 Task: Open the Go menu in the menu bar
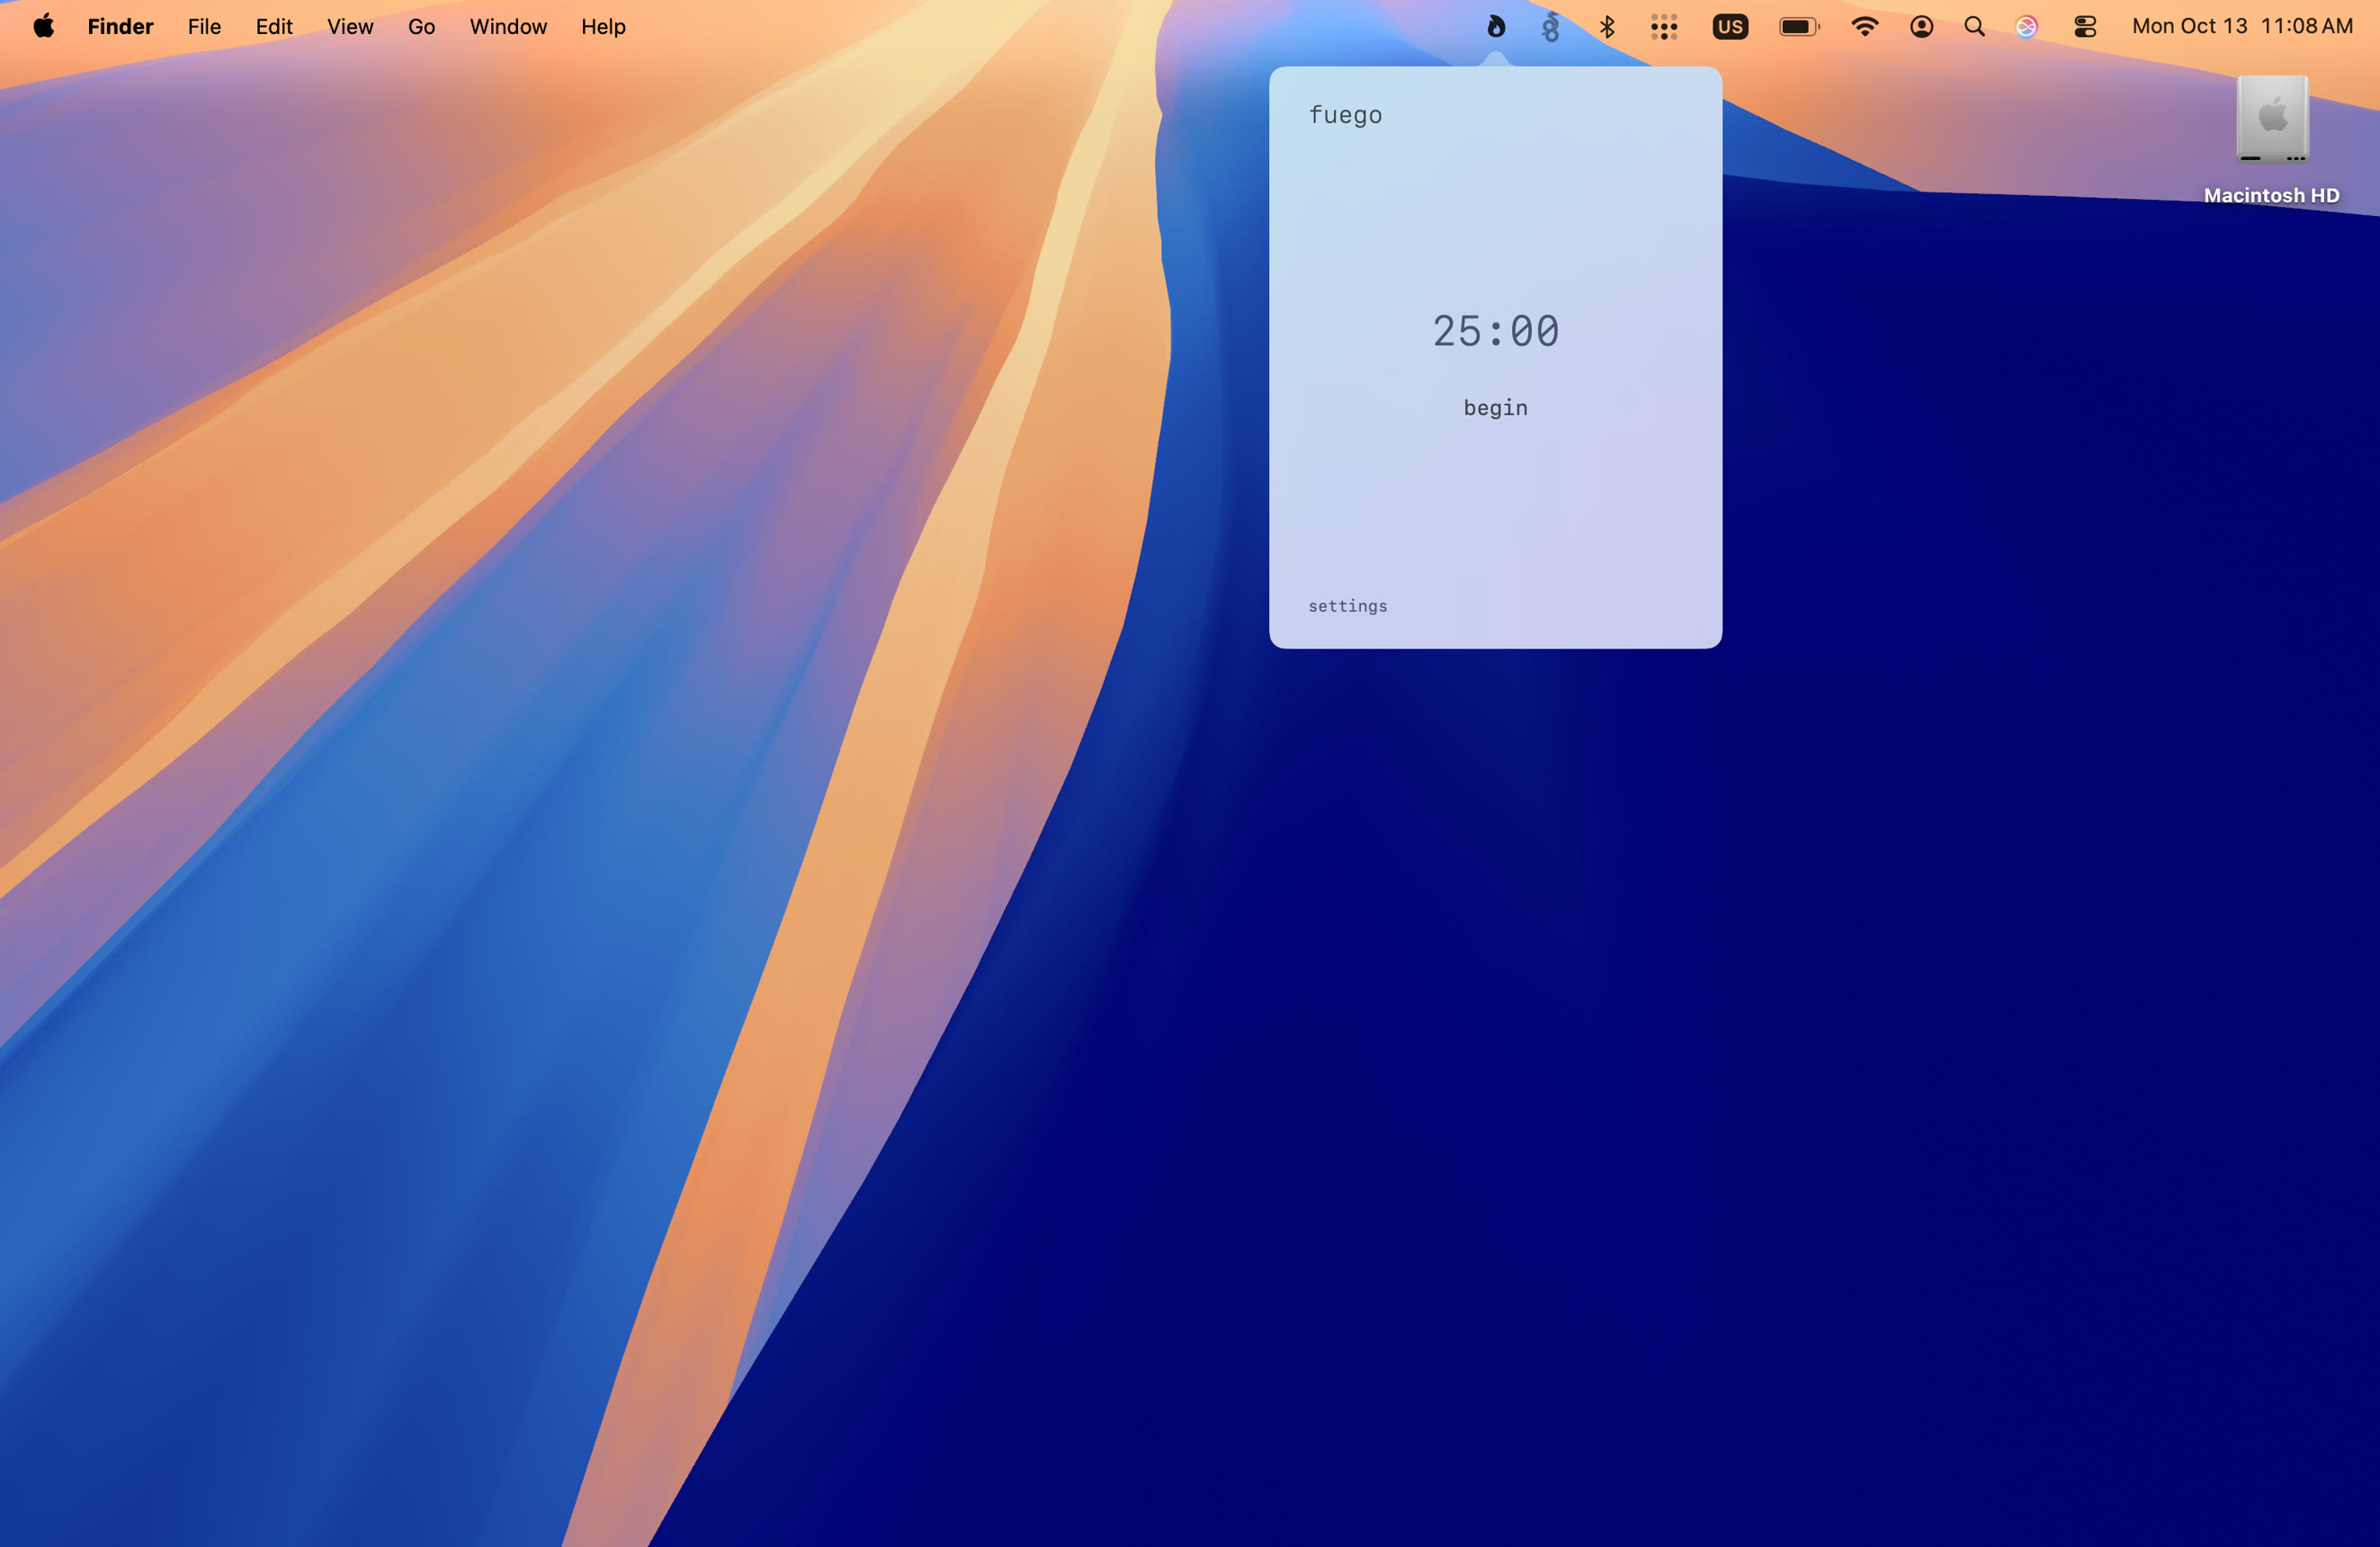click(x=420, y=27)
